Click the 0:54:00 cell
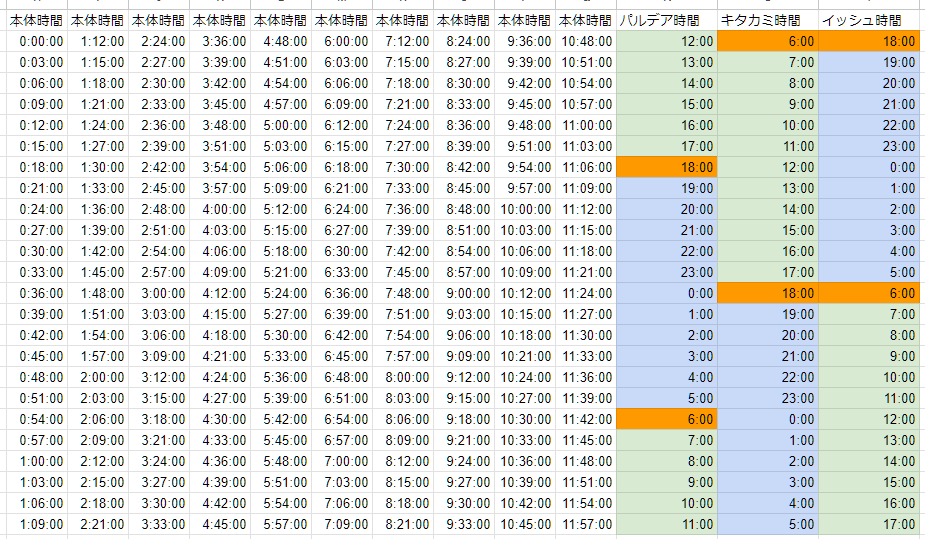 click(x=37, y=419)
